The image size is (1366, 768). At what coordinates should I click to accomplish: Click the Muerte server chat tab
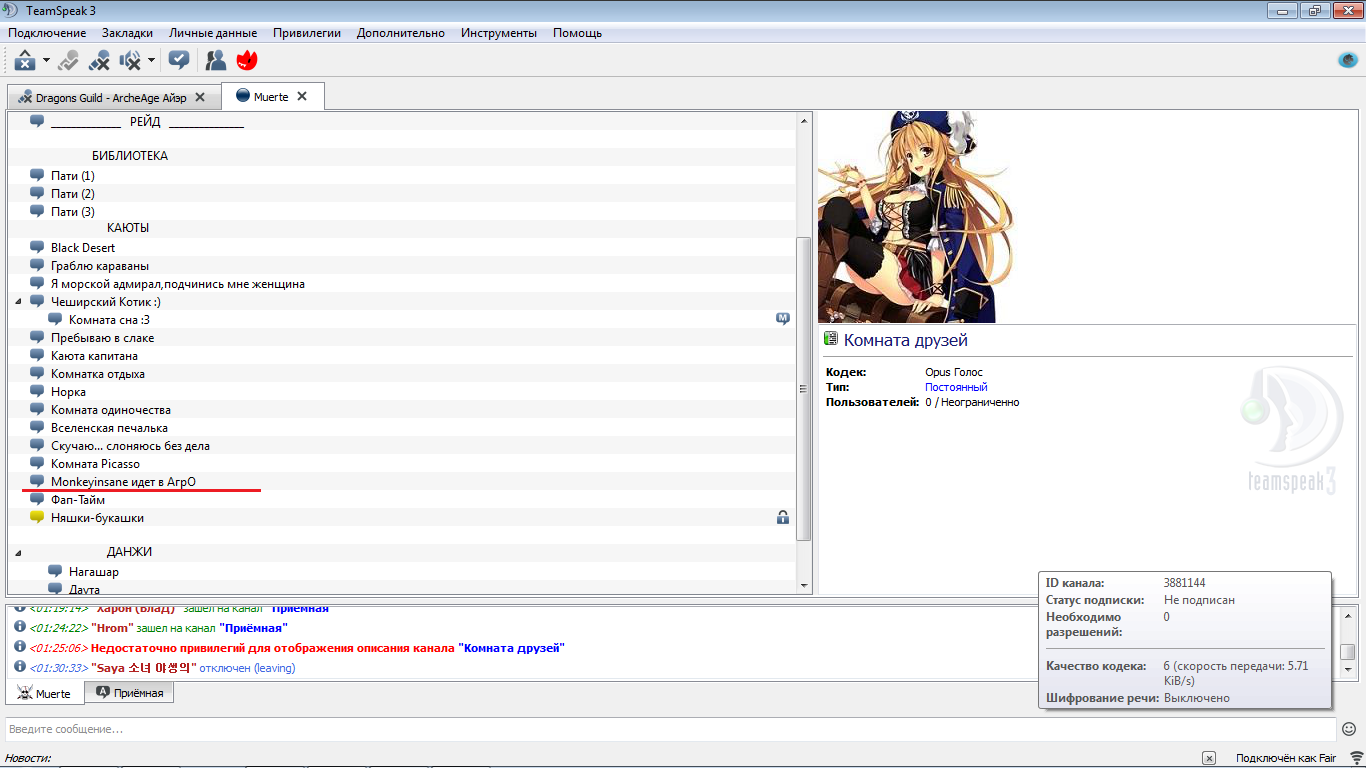pos(44,692)
